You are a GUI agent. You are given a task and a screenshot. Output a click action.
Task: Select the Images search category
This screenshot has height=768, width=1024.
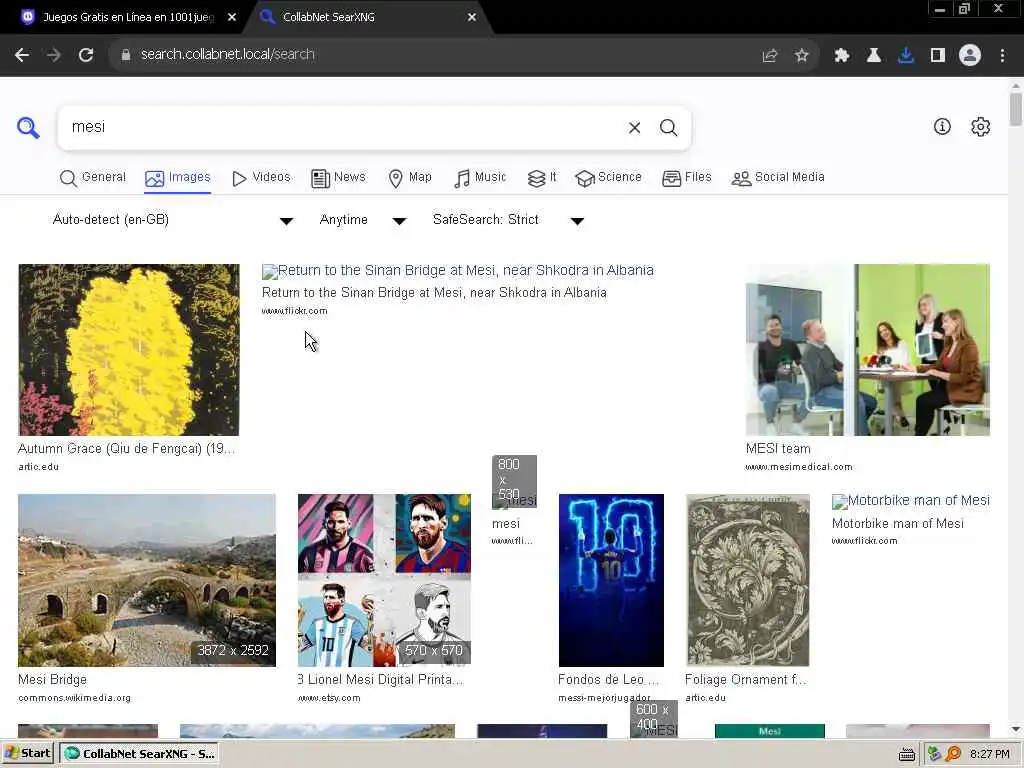tap(178, 178)
